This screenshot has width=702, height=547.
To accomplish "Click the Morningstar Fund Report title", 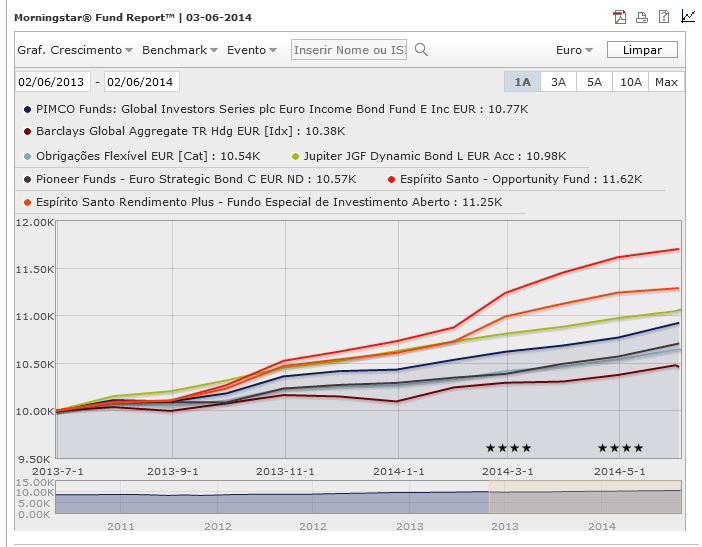I will pyautogui.click(x=133, y=17).
